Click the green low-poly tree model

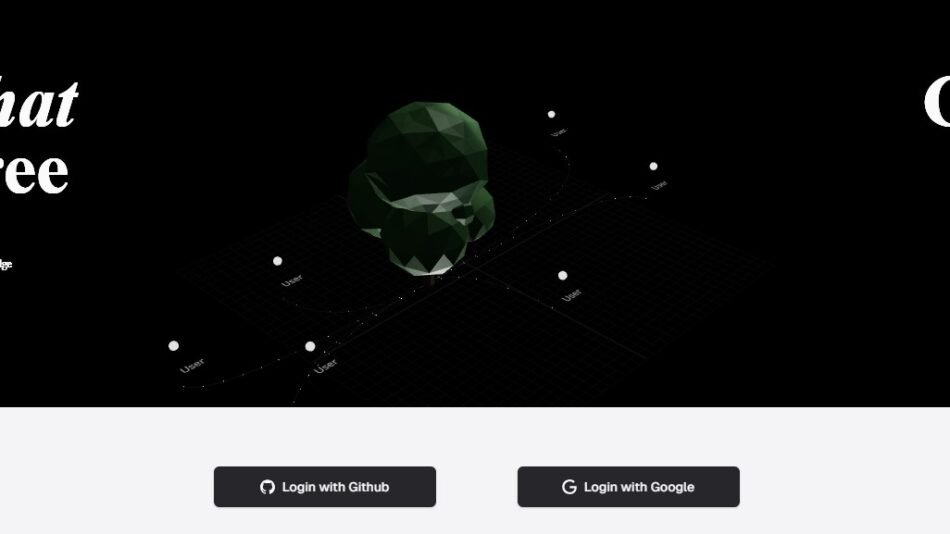tap(422, 188)
